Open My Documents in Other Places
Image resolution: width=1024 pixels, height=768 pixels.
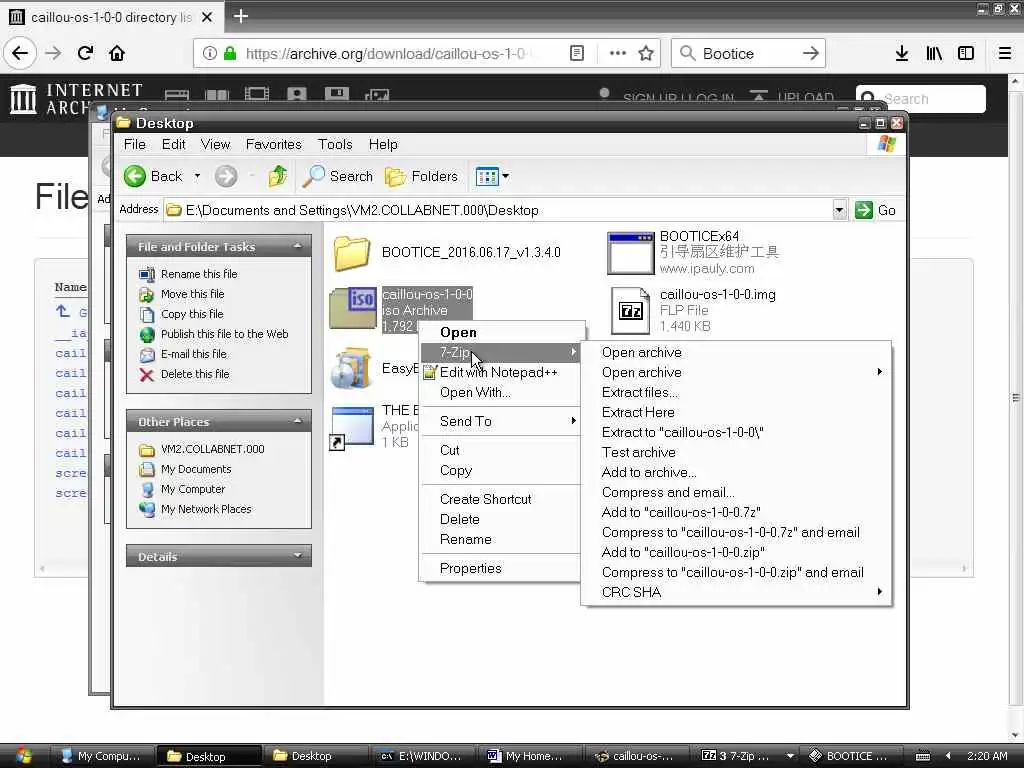click(196, 469)
